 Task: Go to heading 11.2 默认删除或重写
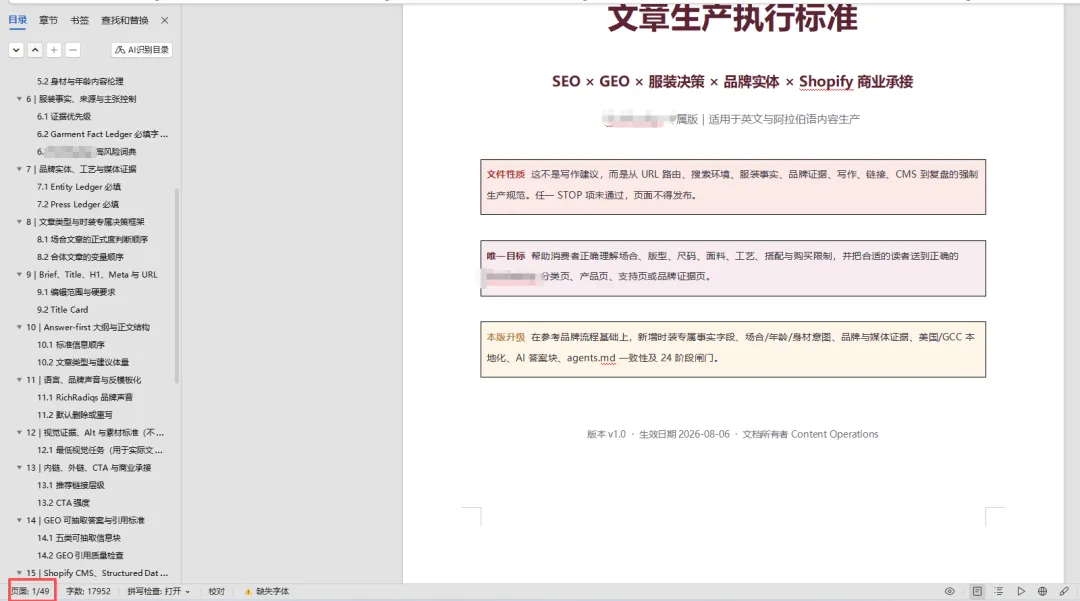coord(74,415)
